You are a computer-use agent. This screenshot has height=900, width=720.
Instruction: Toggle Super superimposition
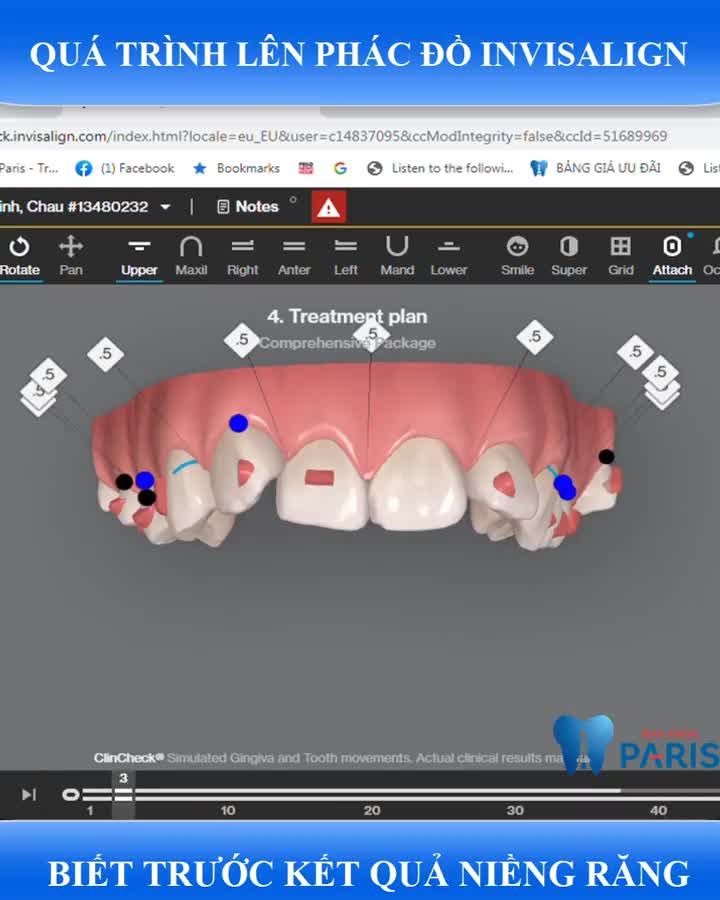pyautogui.click(x=568, y=256)
